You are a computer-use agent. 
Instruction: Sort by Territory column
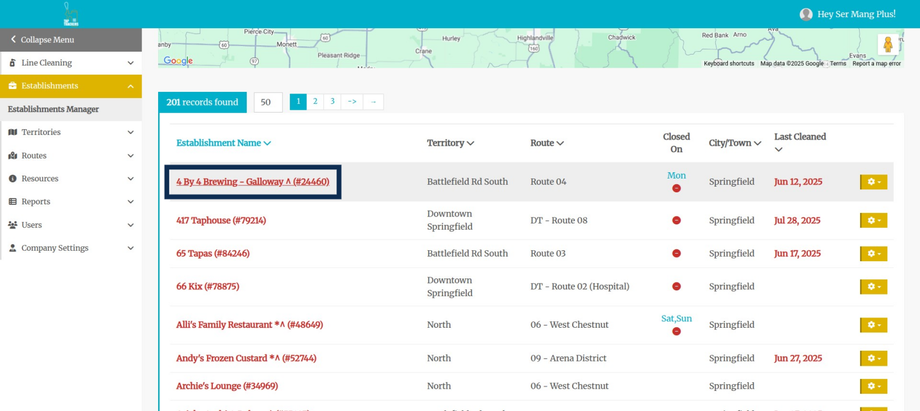tap(451, 143)
